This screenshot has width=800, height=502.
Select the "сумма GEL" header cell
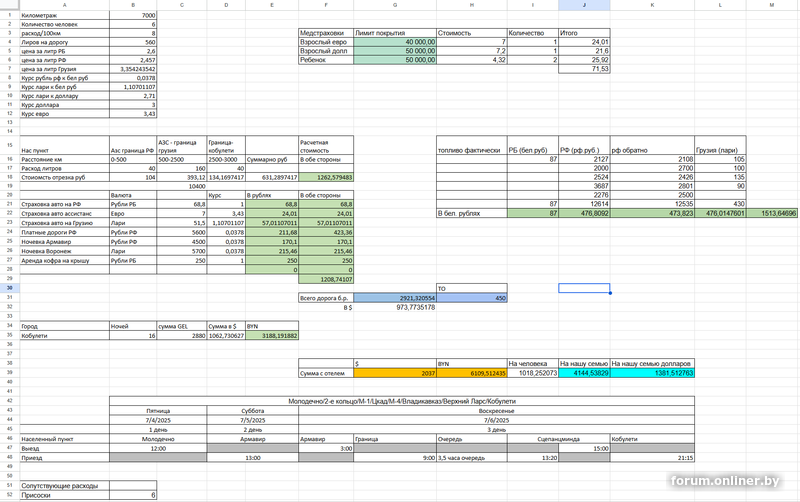(x=182, y=326)
